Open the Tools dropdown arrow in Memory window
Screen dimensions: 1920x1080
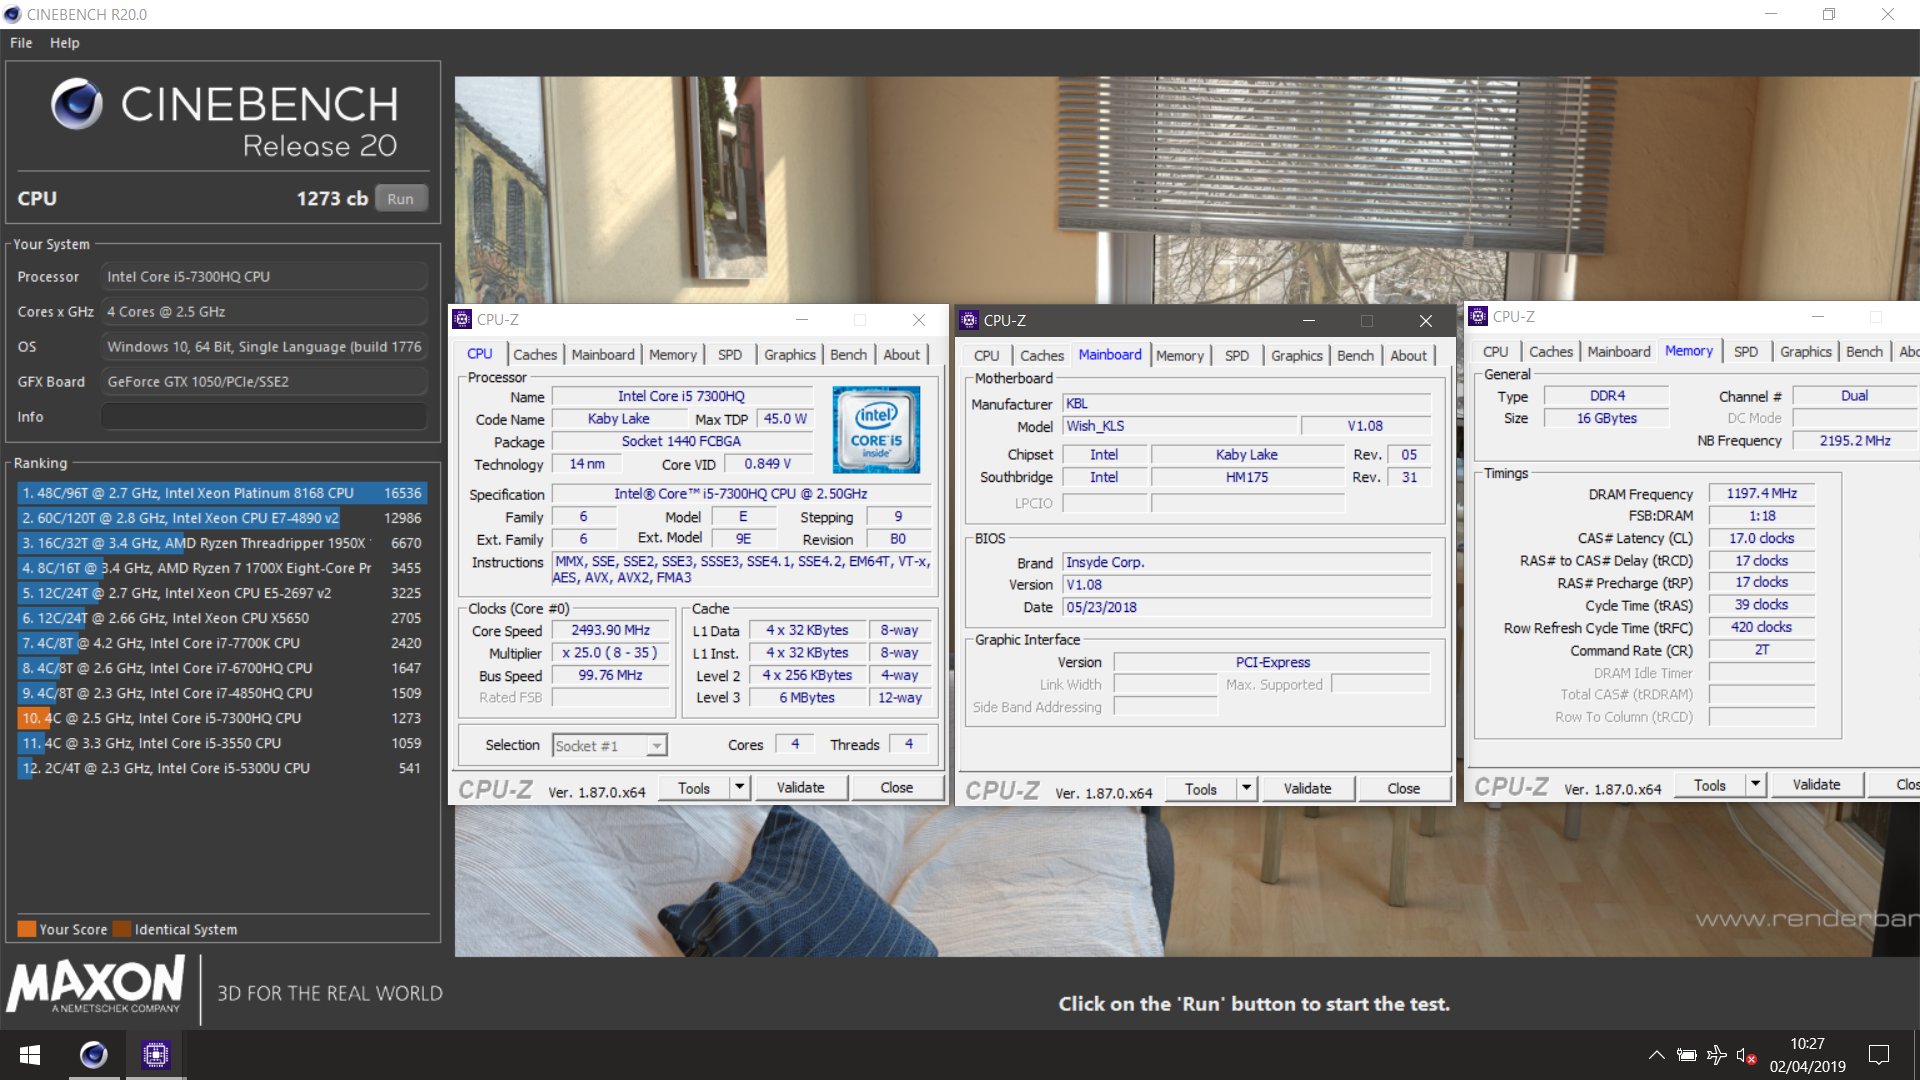[x=1756, y=784]
